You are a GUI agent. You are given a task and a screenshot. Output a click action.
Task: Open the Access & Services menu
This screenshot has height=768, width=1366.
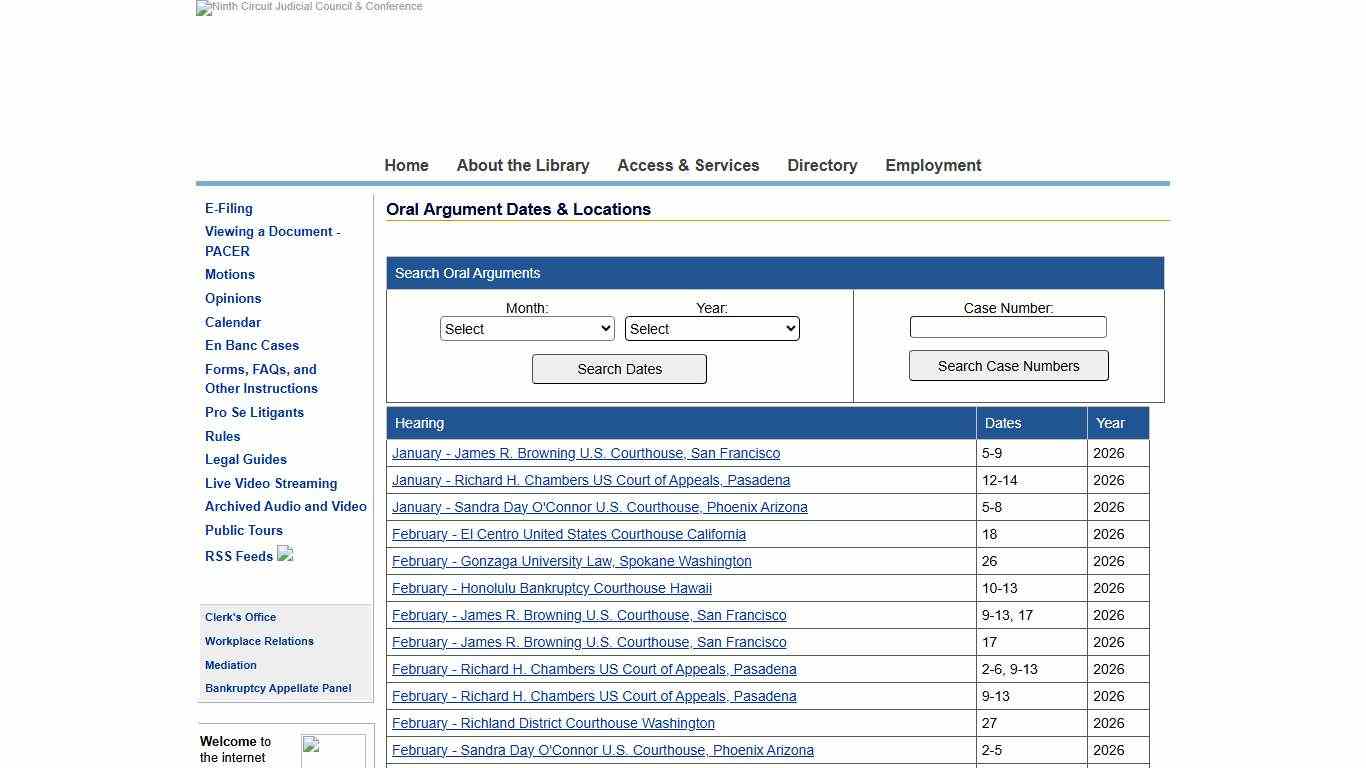688,165
